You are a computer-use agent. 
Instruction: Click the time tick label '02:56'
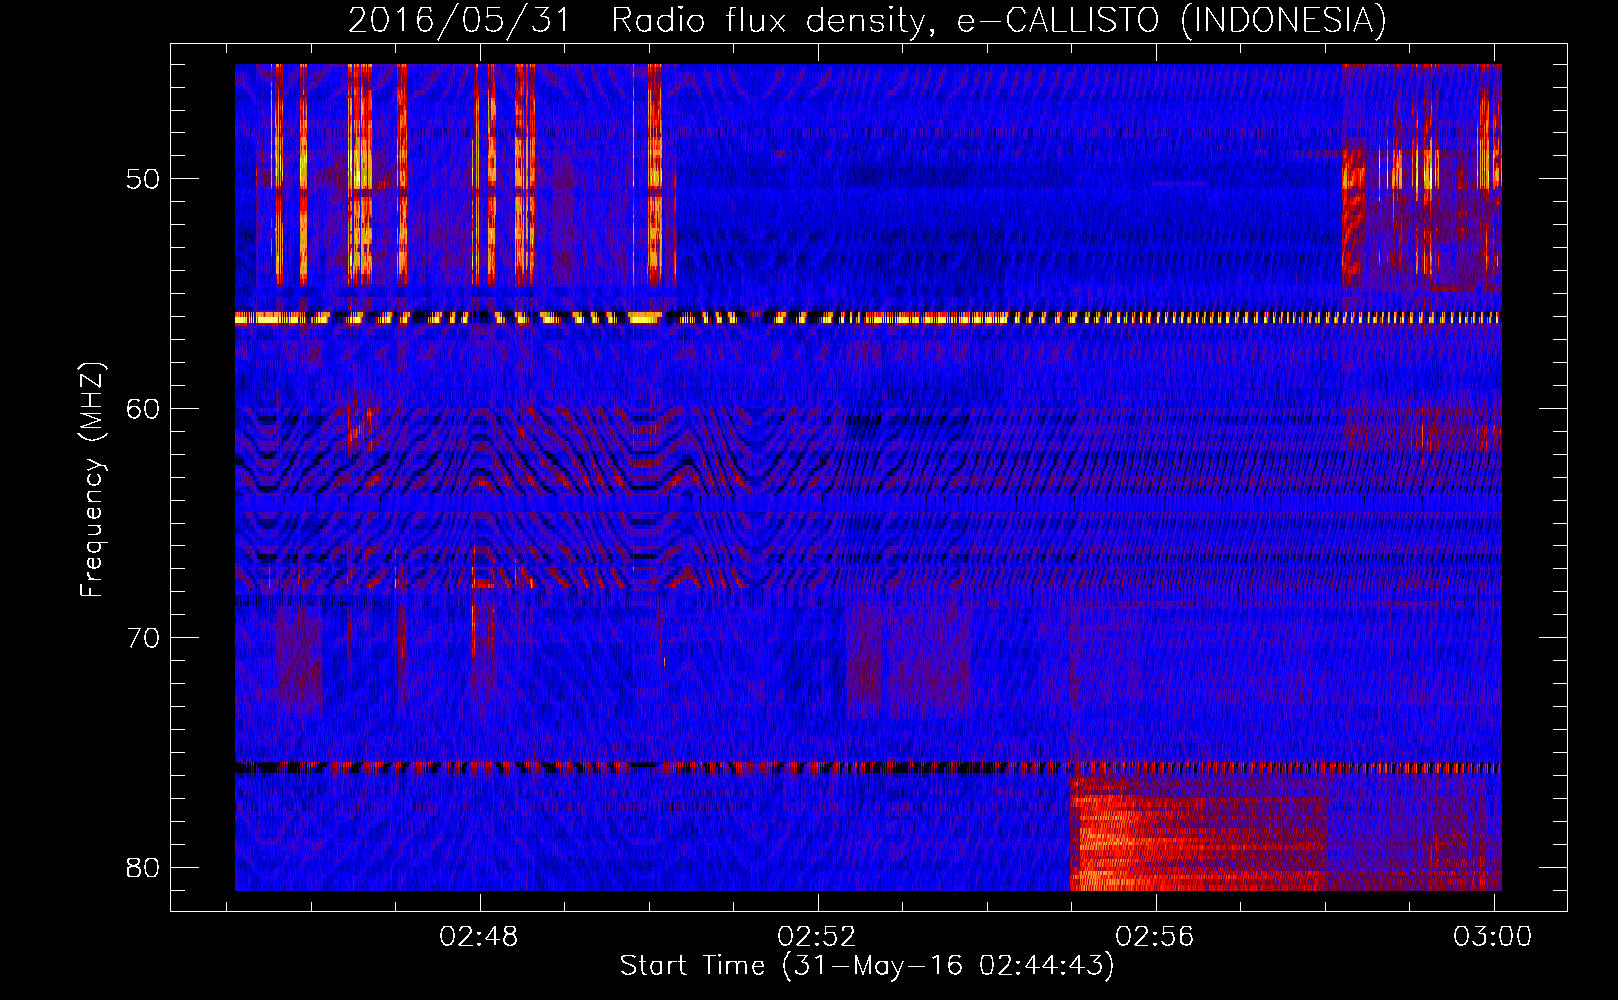click(x=1155, y=936)
